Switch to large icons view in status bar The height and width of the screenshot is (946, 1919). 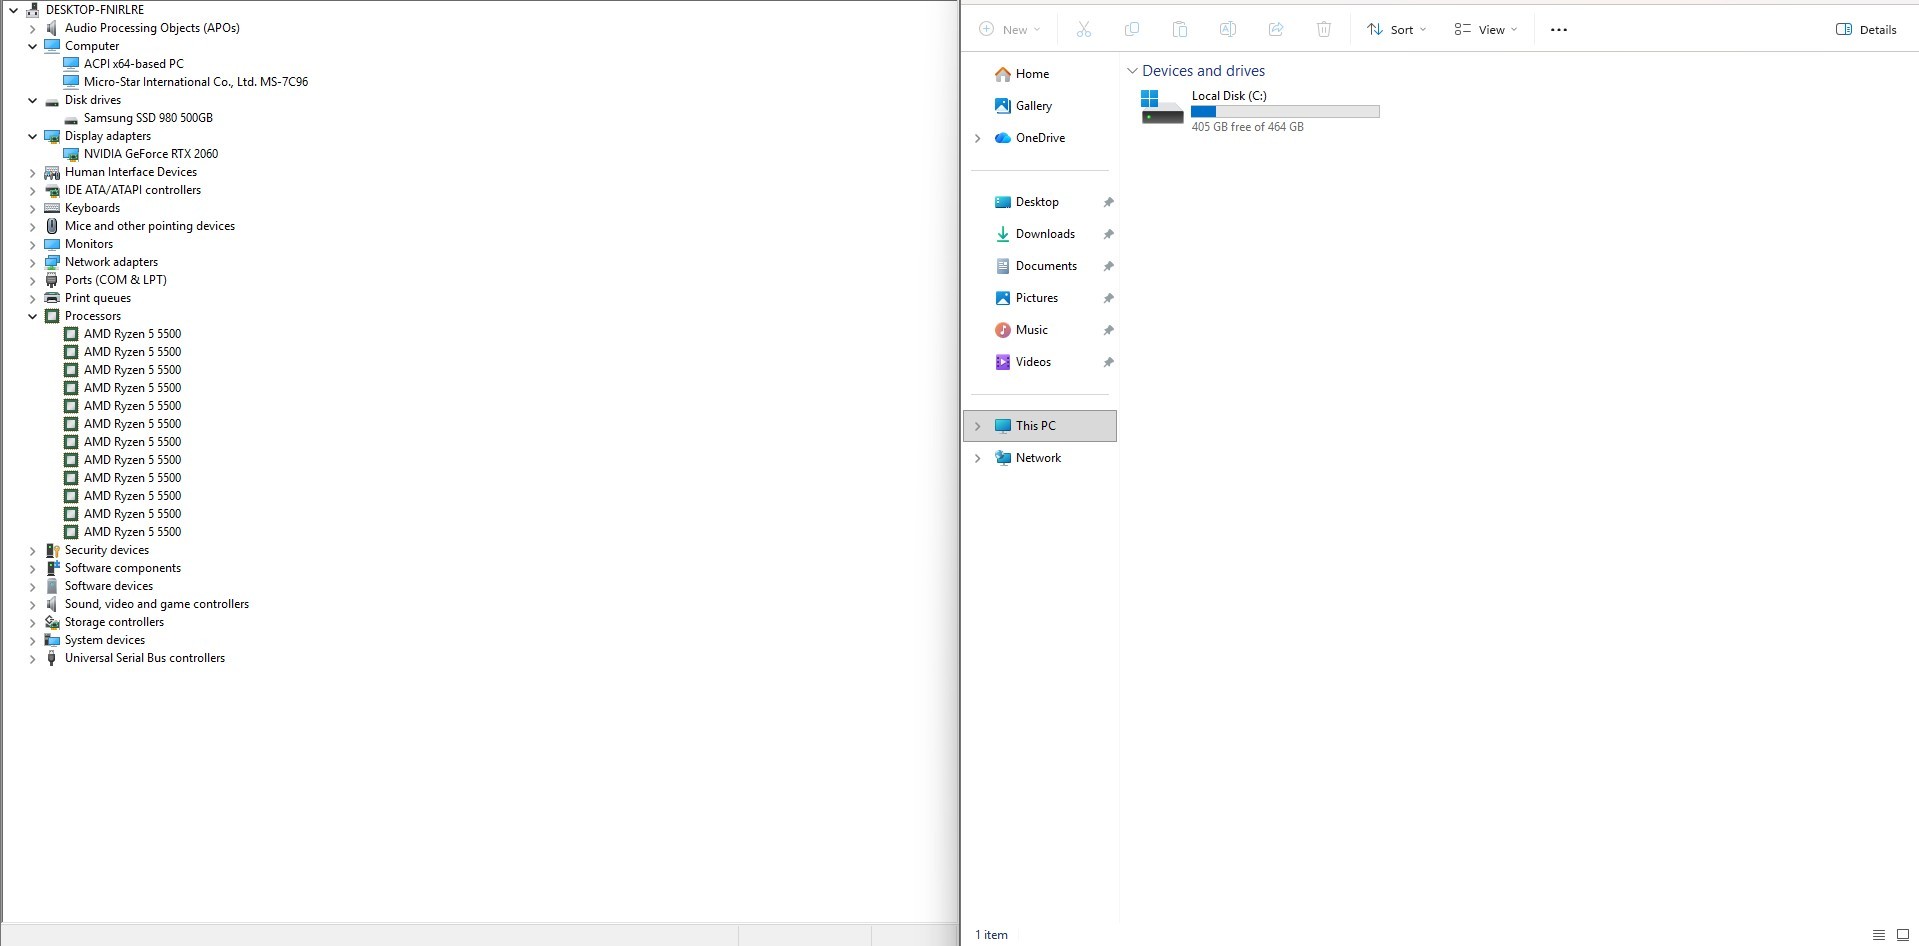click(x=1902, y=935)
